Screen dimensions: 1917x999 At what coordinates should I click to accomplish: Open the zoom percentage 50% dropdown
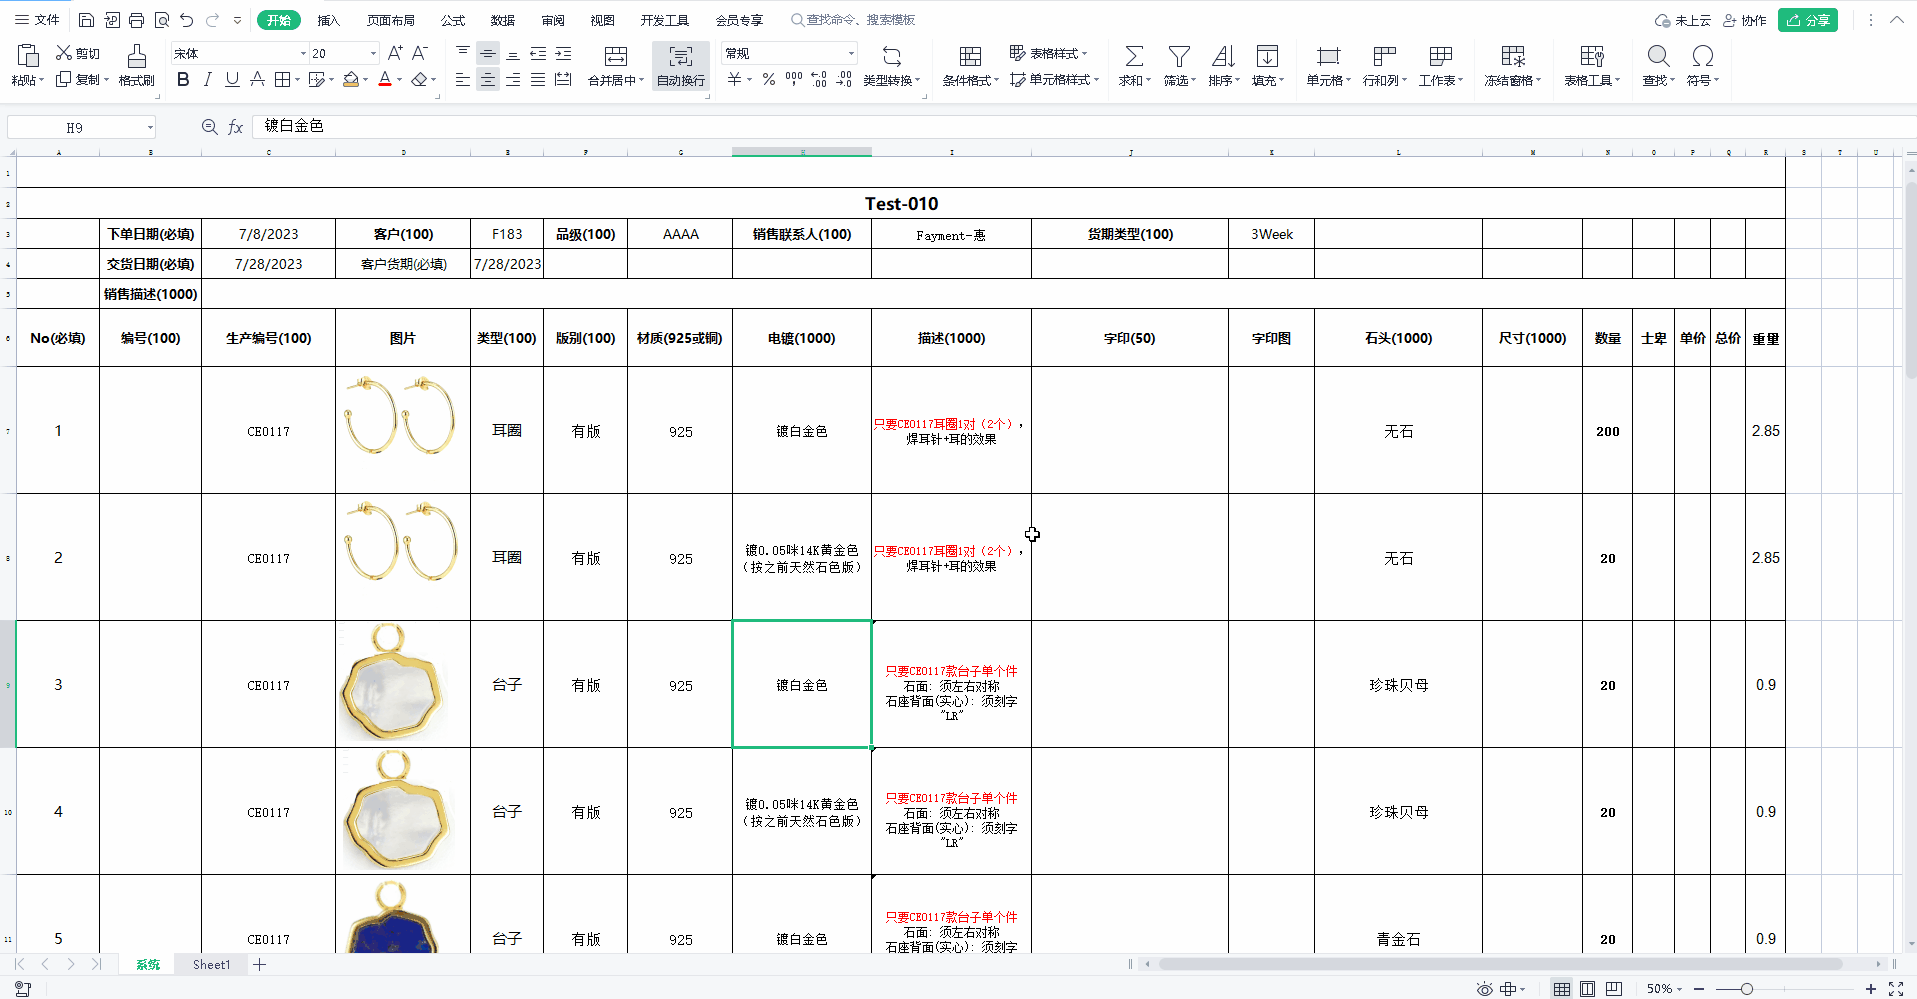(1665, 989)
